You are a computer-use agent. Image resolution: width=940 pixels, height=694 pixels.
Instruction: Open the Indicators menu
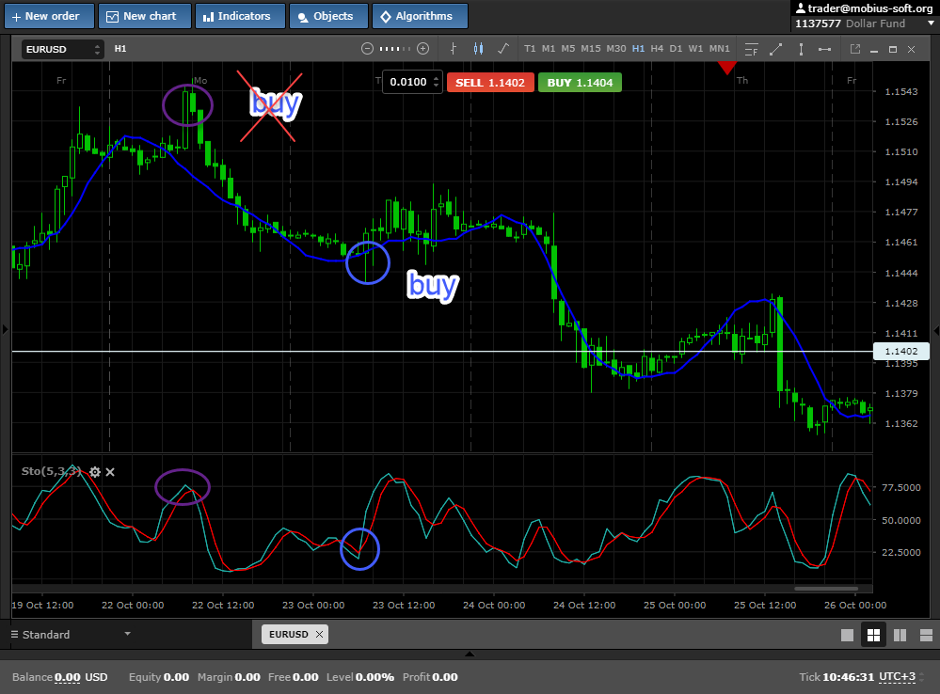[240, 16]
